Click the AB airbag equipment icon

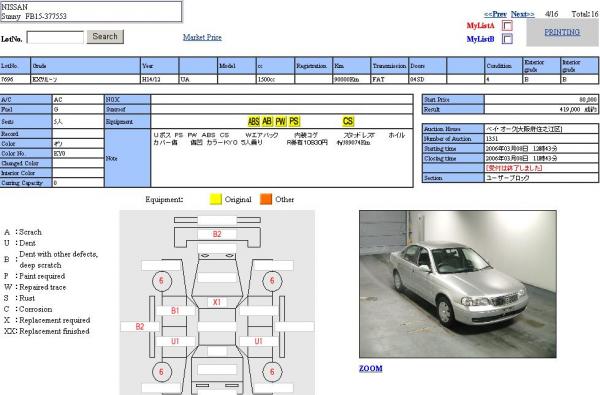tap(267, 121)
